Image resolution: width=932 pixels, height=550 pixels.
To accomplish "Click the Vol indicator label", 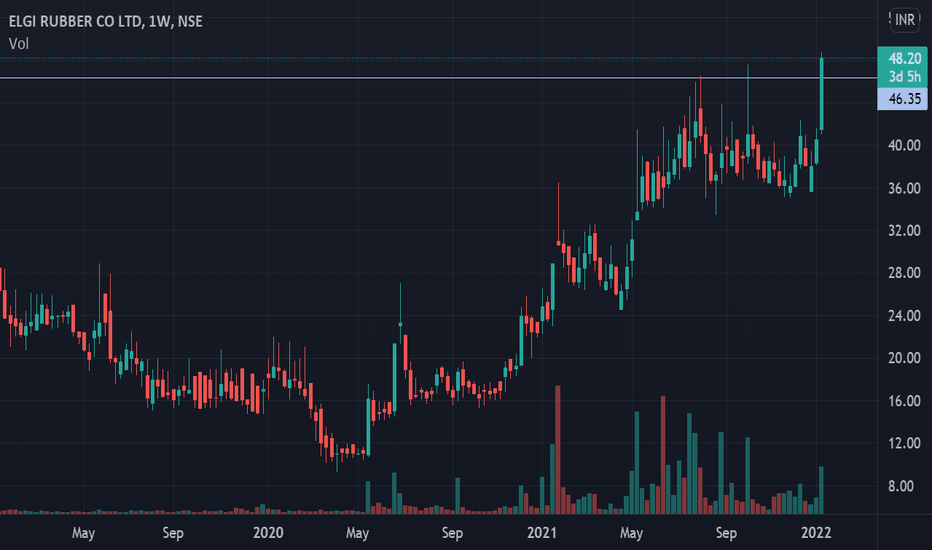I will (x=18, y=43).
